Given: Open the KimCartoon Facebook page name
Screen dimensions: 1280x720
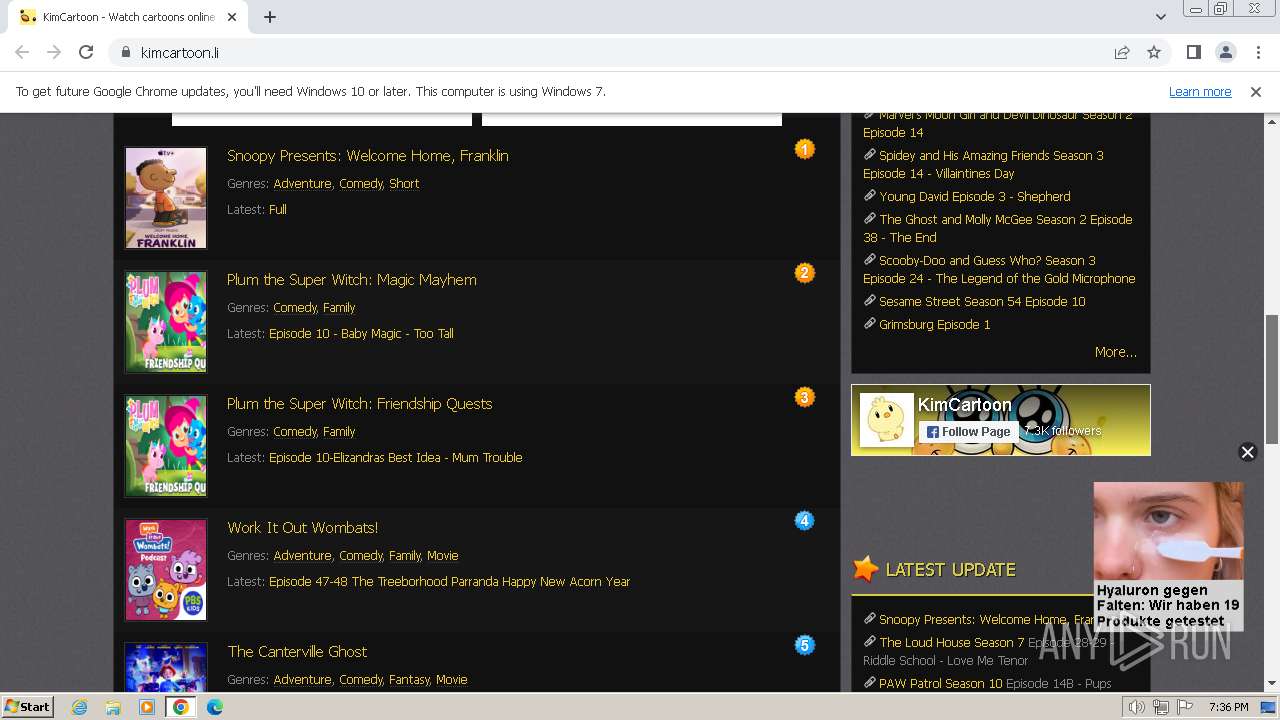Looking at the screenshot, I should coord(965,405).
